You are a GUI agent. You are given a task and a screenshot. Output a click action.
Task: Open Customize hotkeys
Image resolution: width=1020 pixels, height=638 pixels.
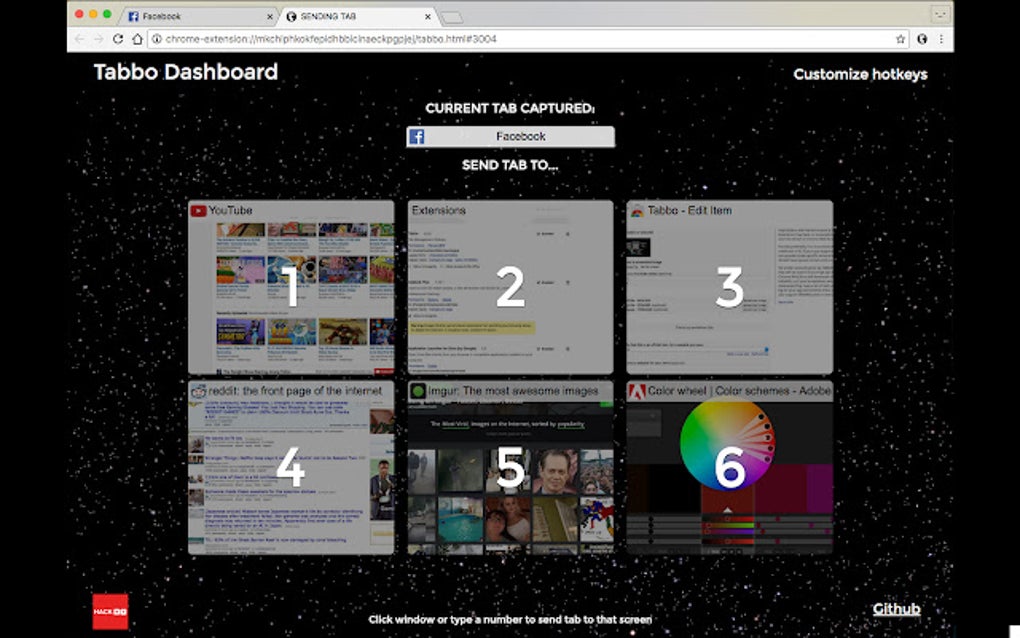[860, 74]
